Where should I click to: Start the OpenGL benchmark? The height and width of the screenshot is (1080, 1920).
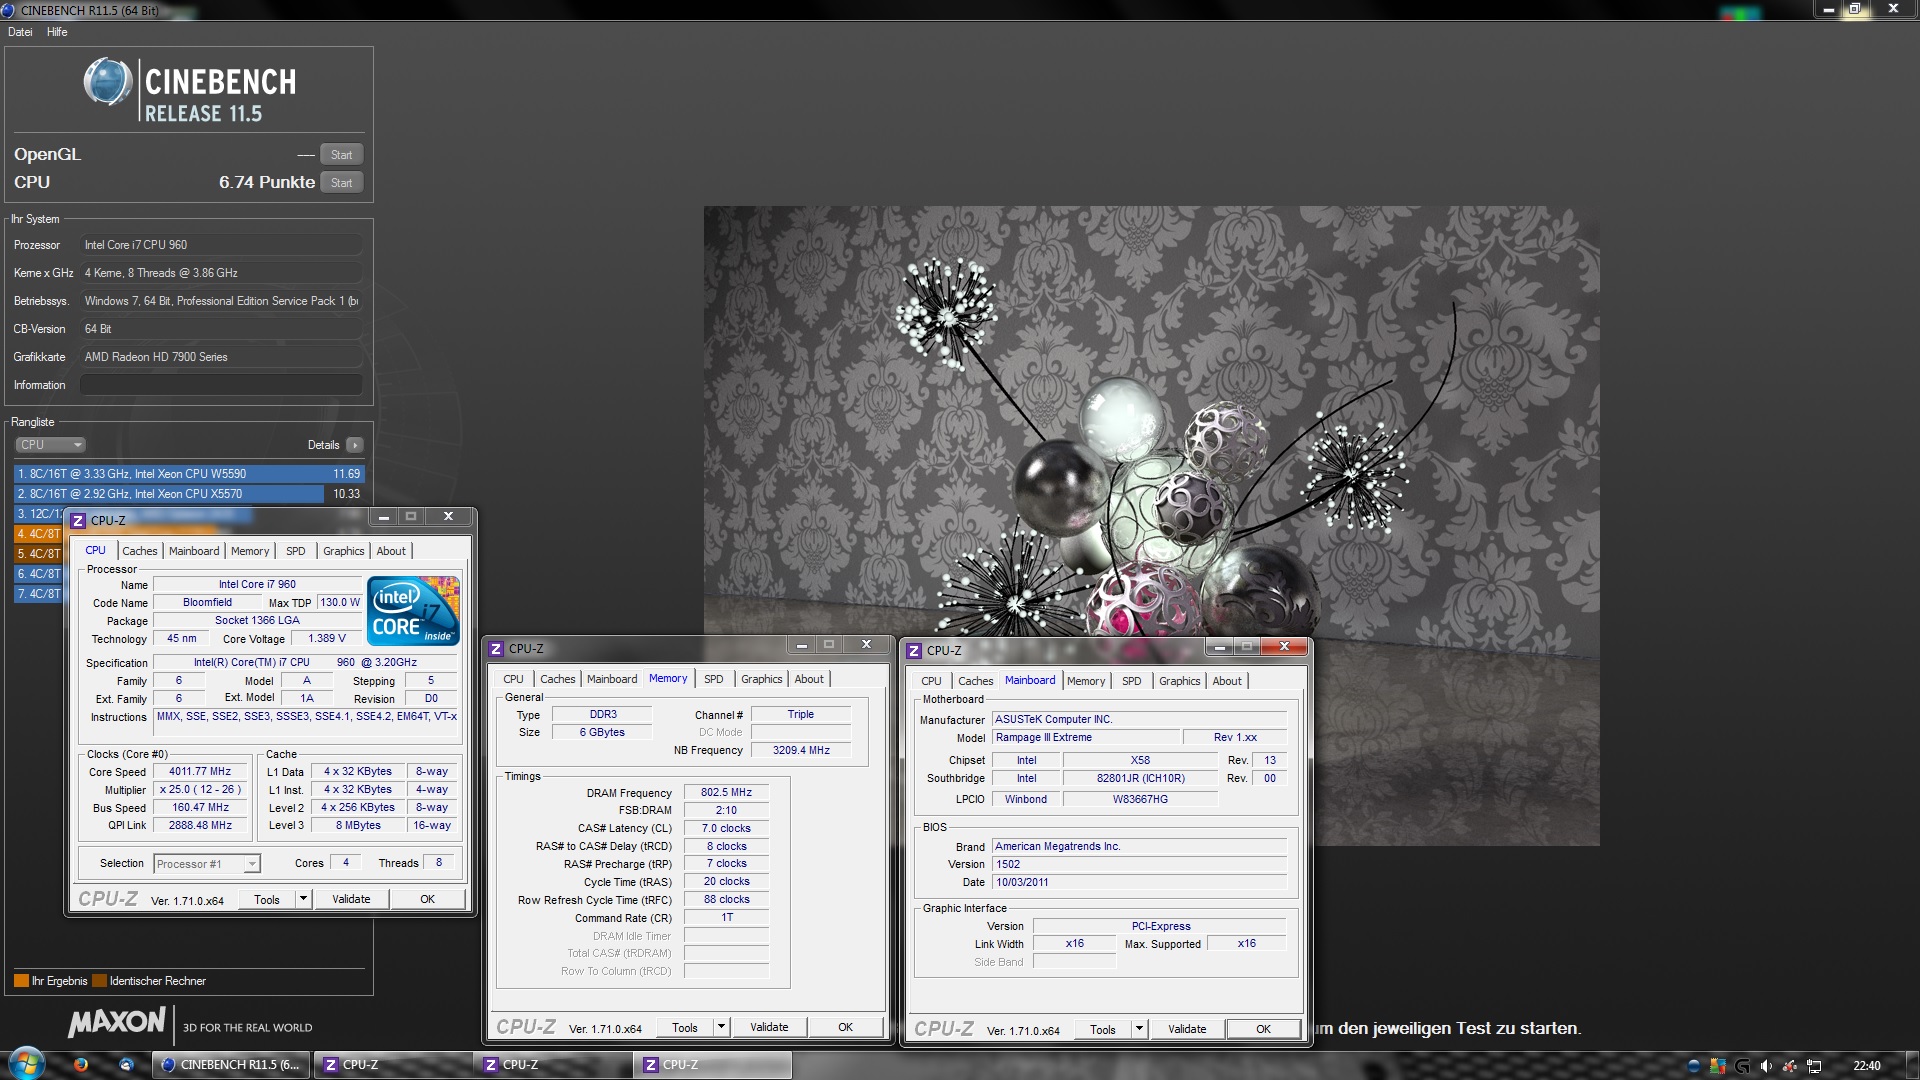click(341, 155)
